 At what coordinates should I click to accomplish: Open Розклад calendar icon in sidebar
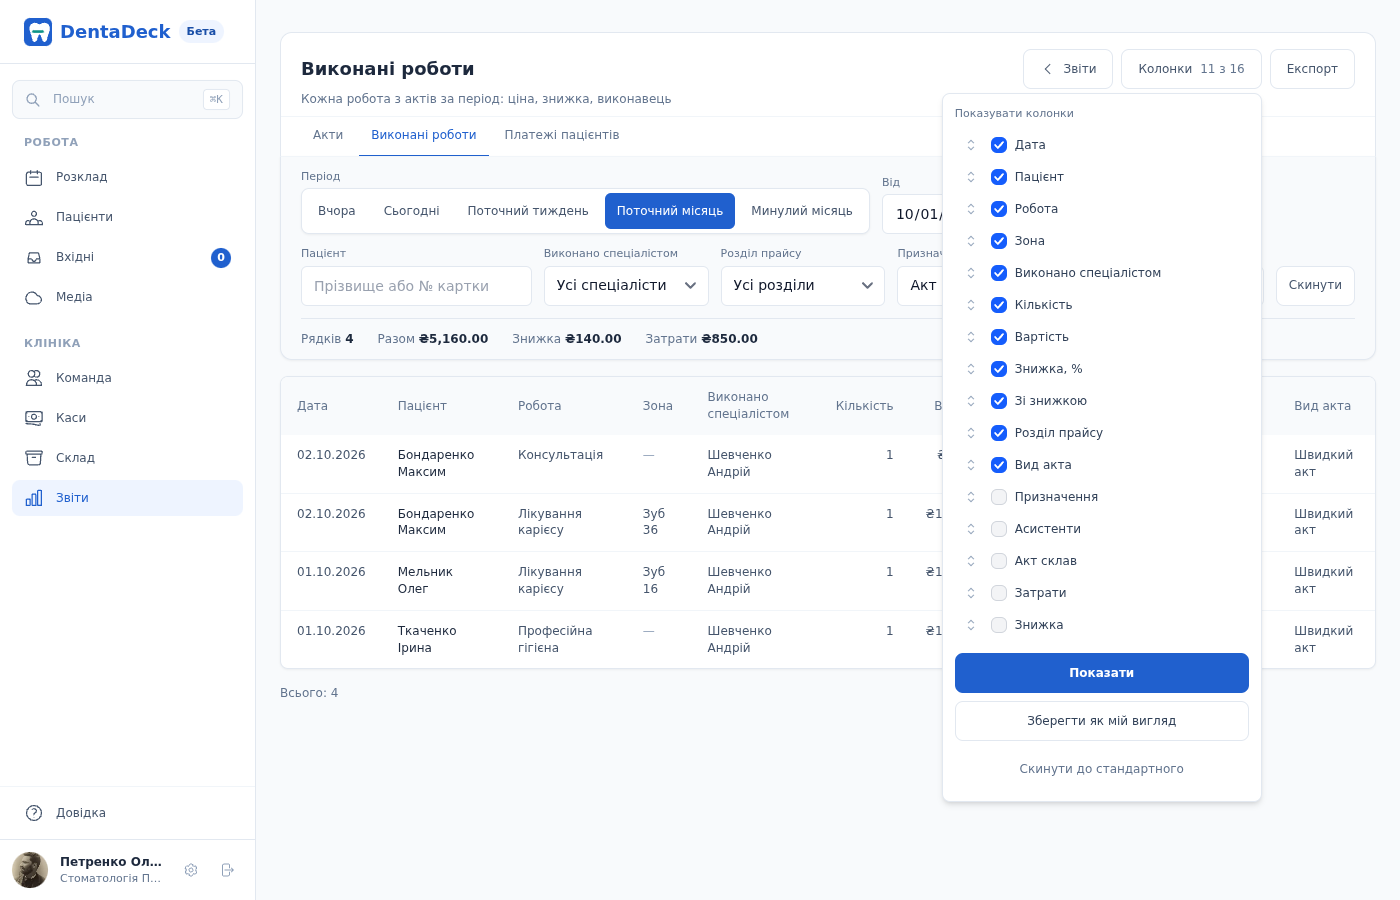click(34, 178)
